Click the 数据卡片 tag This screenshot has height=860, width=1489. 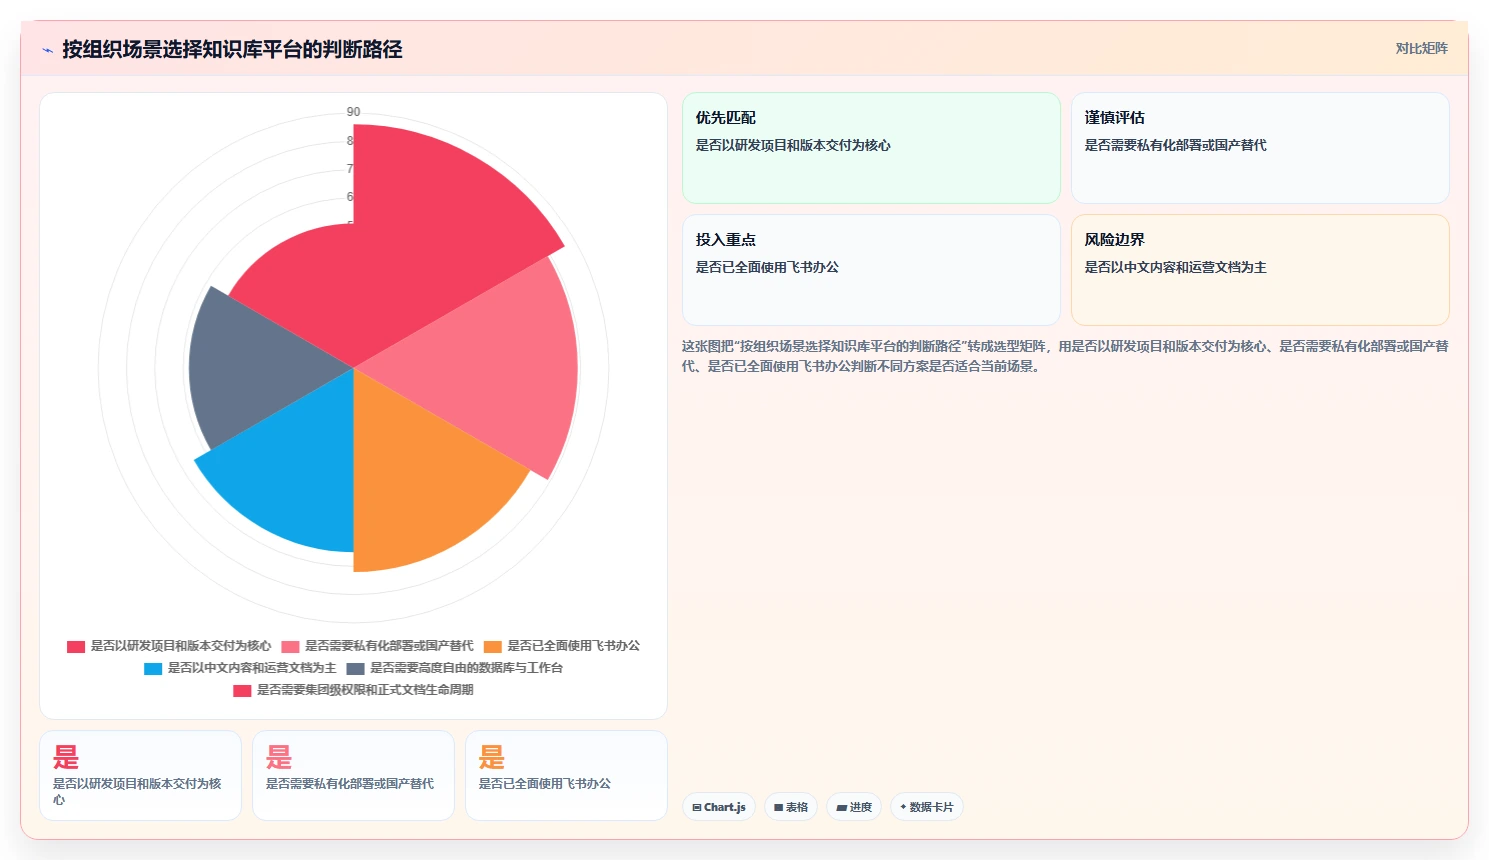[926, 807]
